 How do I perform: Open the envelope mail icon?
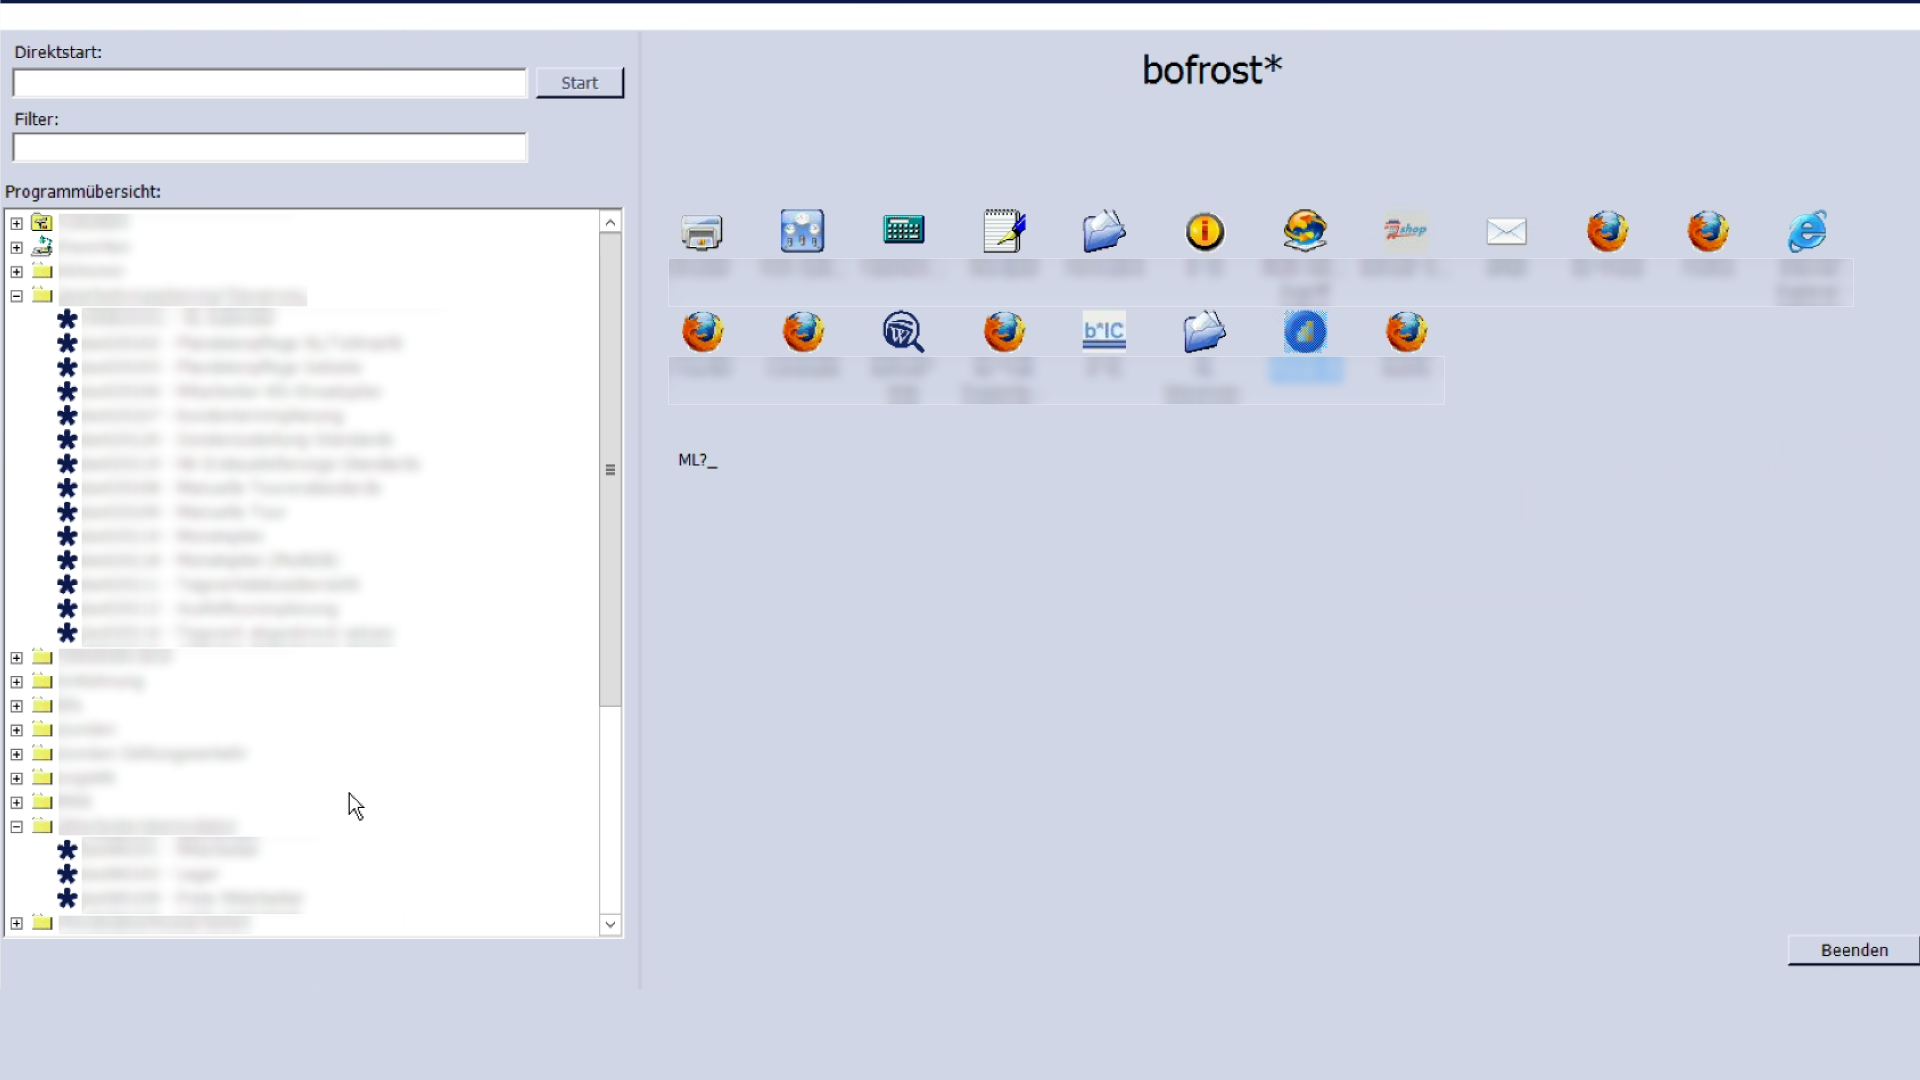coord(1506,232)
